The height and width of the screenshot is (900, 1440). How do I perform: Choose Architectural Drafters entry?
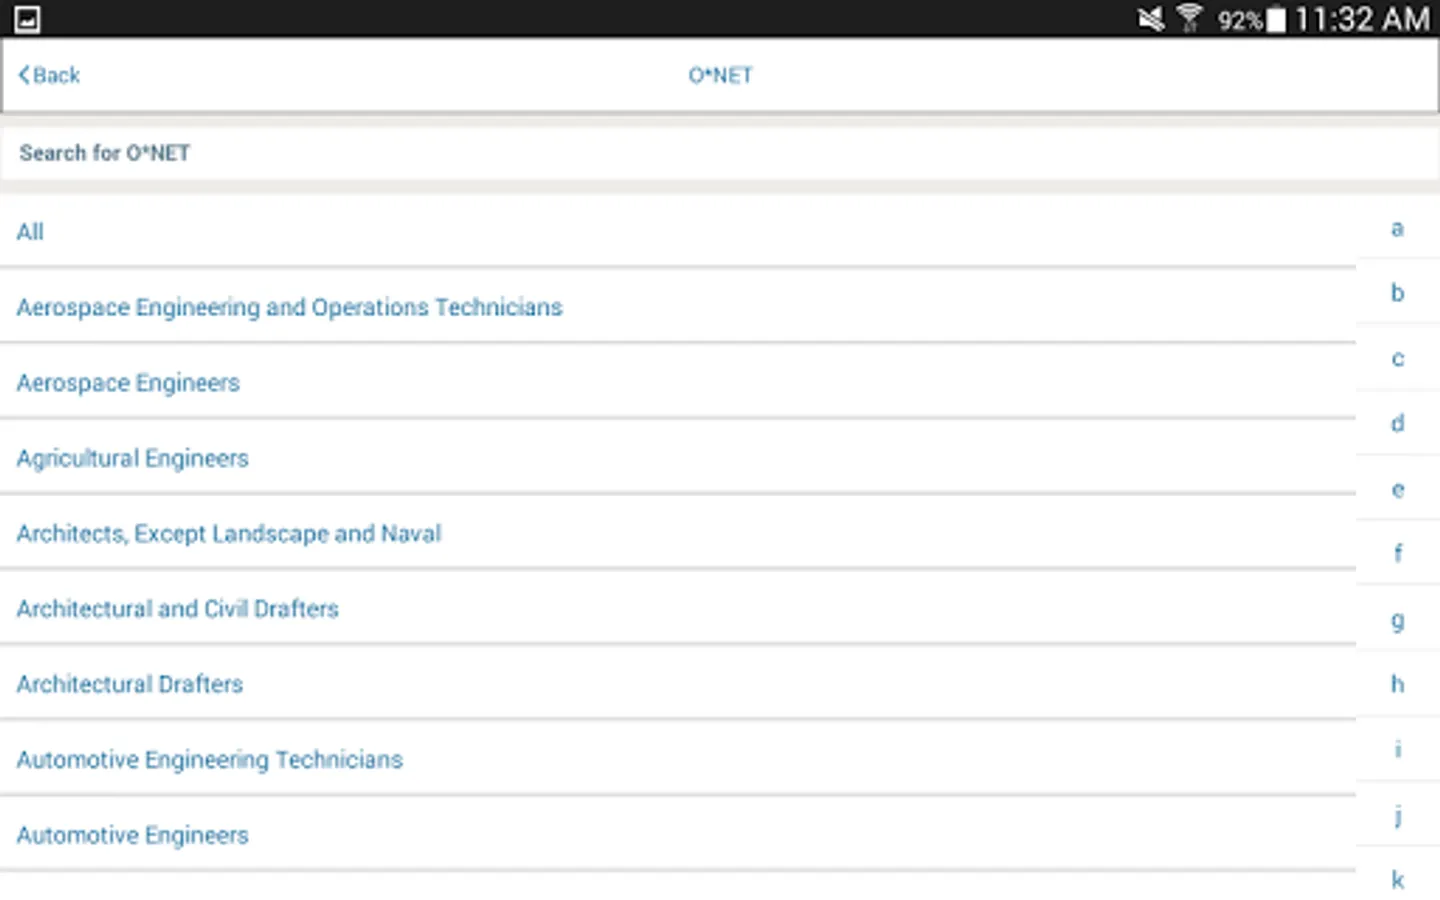tap(678, 684)
